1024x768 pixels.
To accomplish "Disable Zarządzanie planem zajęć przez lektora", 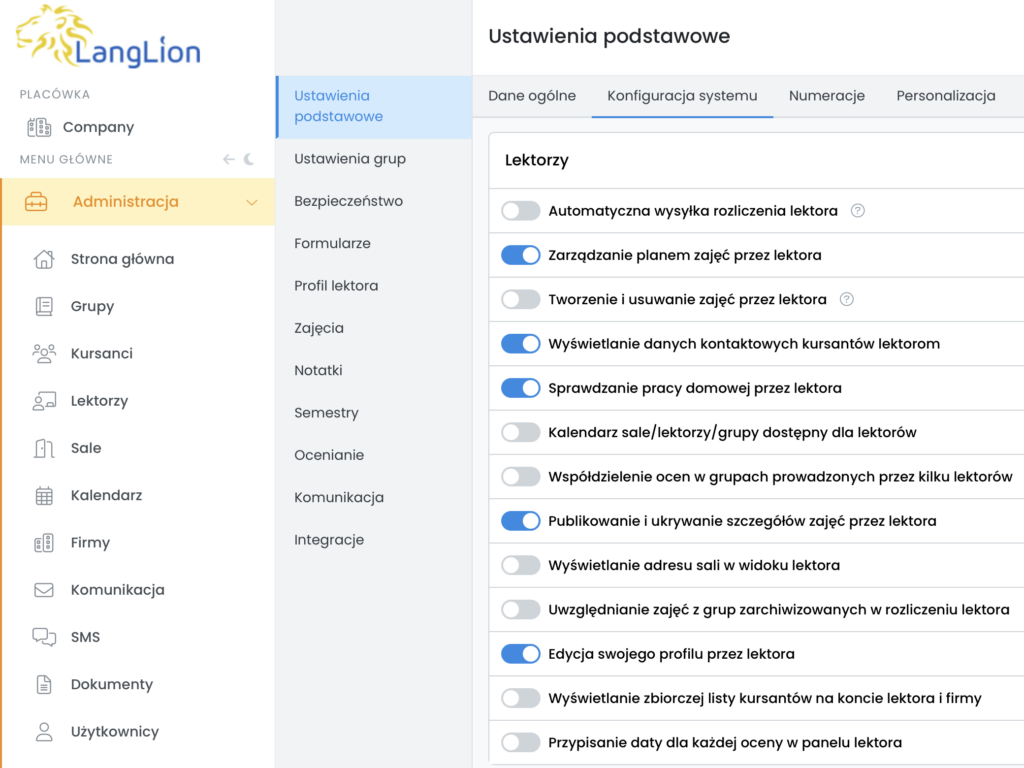I will click(520, 255).
